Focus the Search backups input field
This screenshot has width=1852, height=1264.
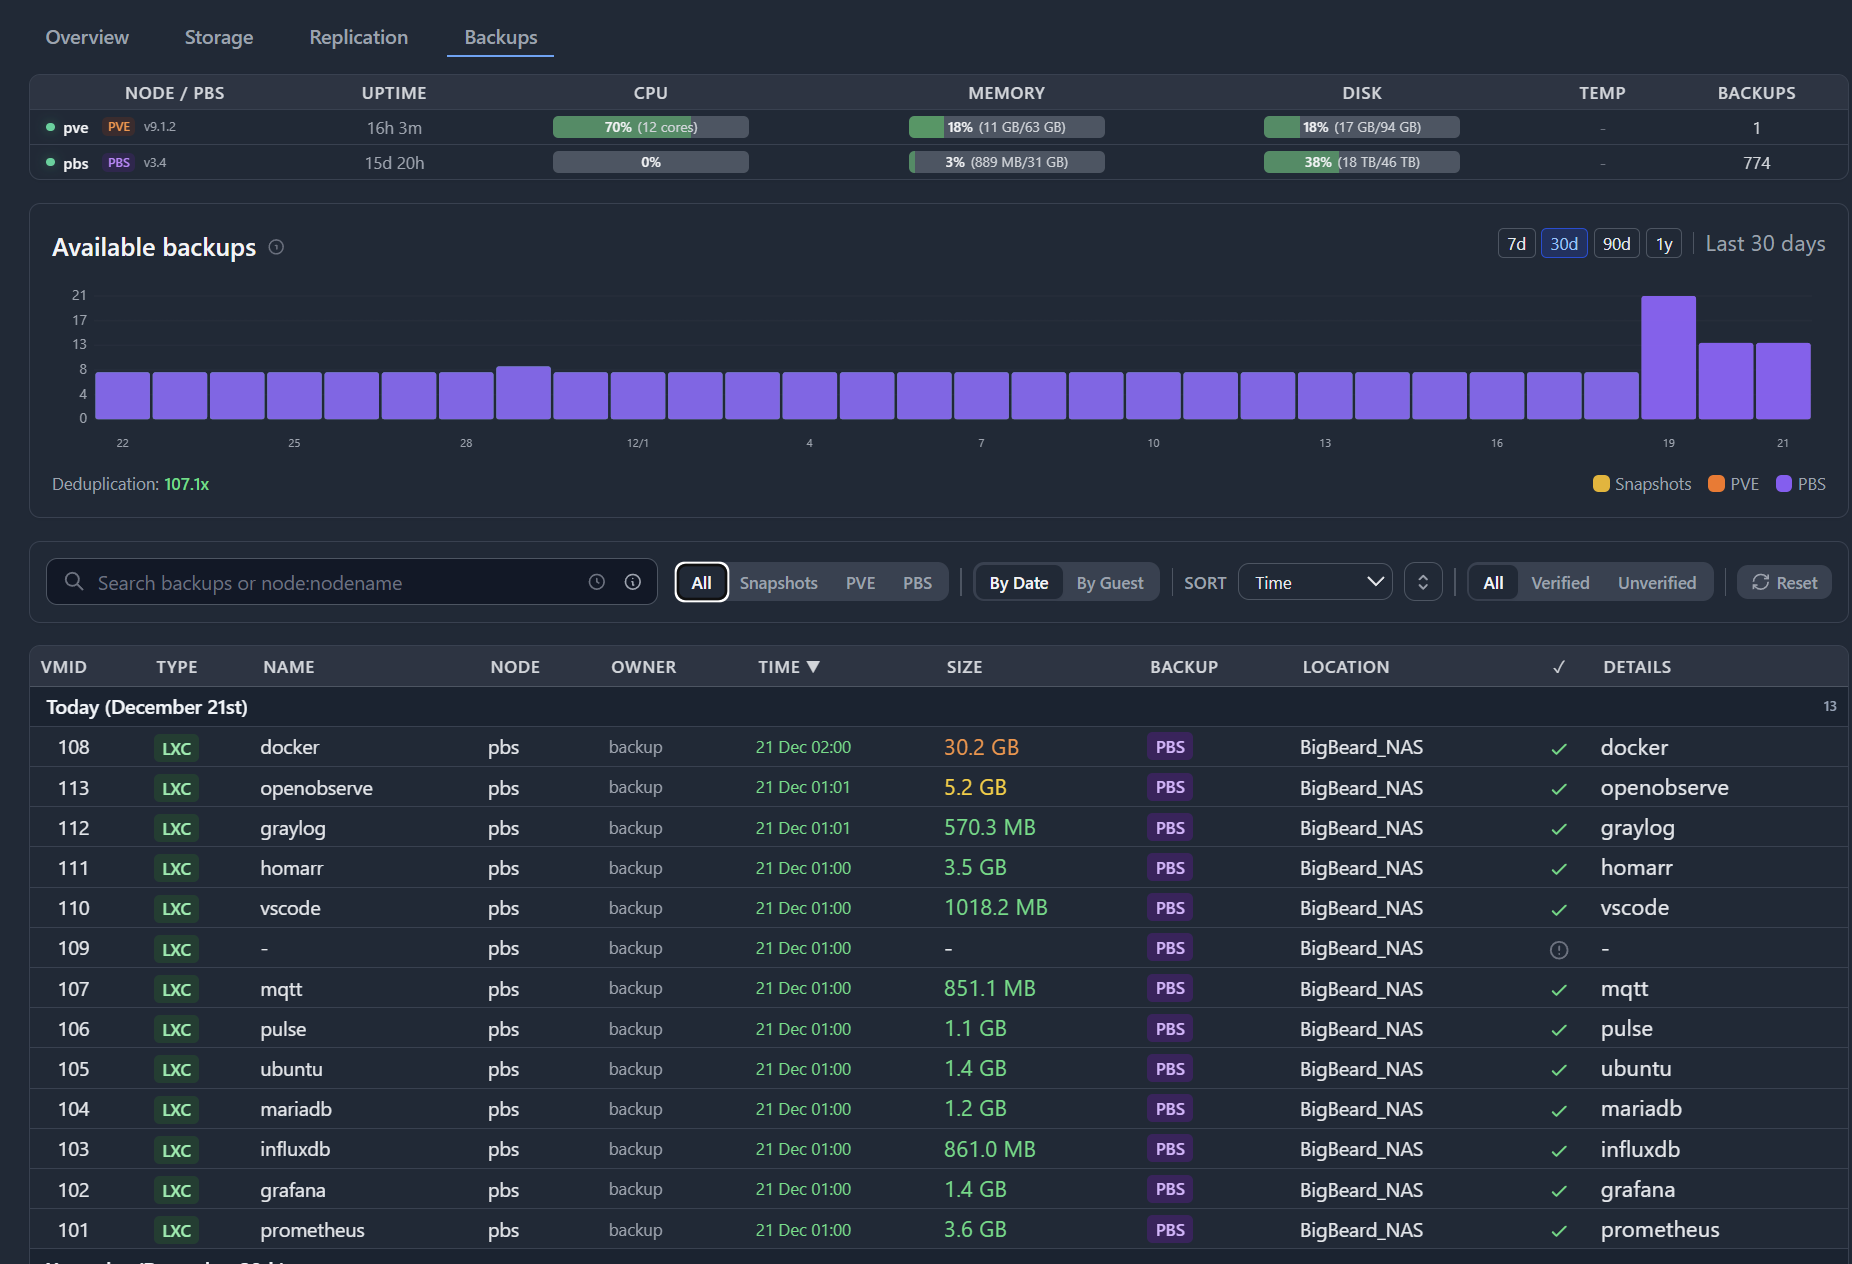pyautogui.click(x=330, y=583)
